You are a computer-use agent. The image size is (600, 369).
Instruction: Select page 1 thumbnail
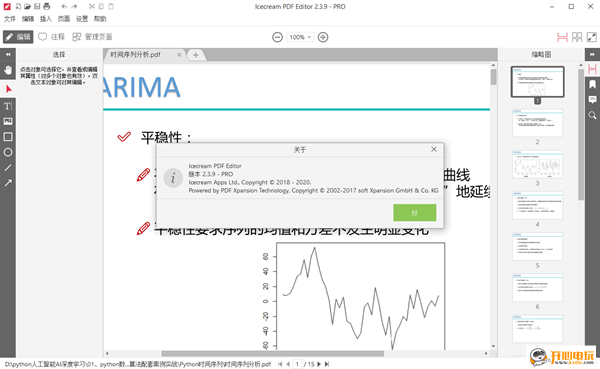537,82
